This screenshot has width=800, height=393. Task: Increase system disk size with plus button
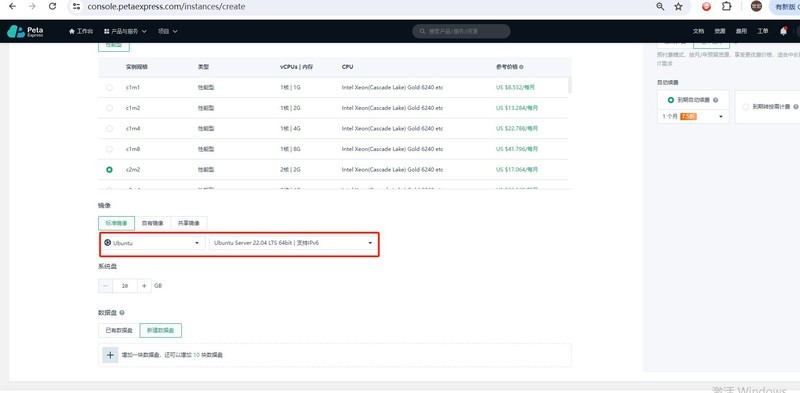pyautogui.click(x=144, y=286)
